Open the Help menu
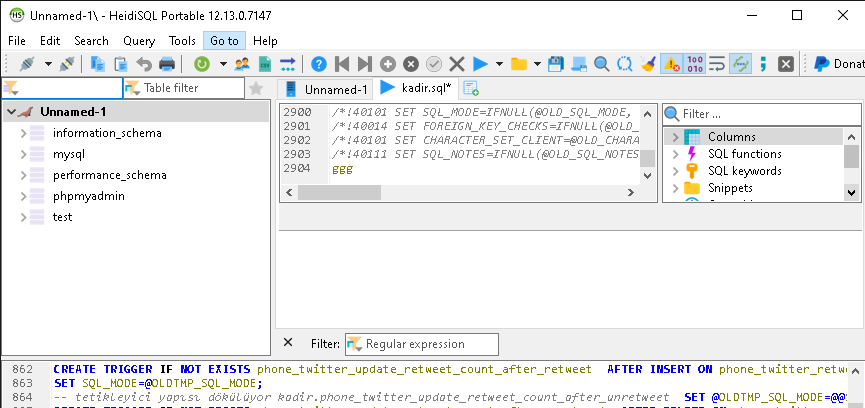865x408 pixels. pos(265,41)
